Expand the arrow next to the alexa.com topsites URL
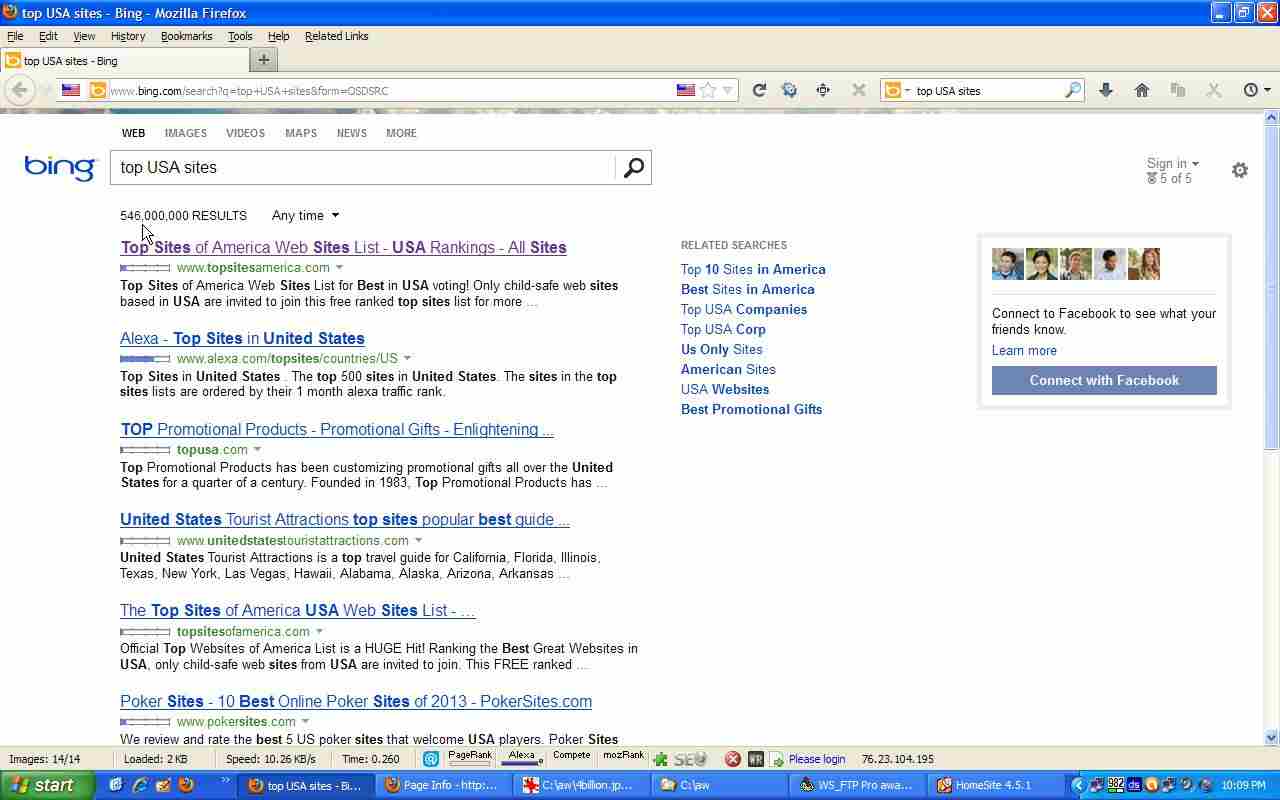 (407, 358)
